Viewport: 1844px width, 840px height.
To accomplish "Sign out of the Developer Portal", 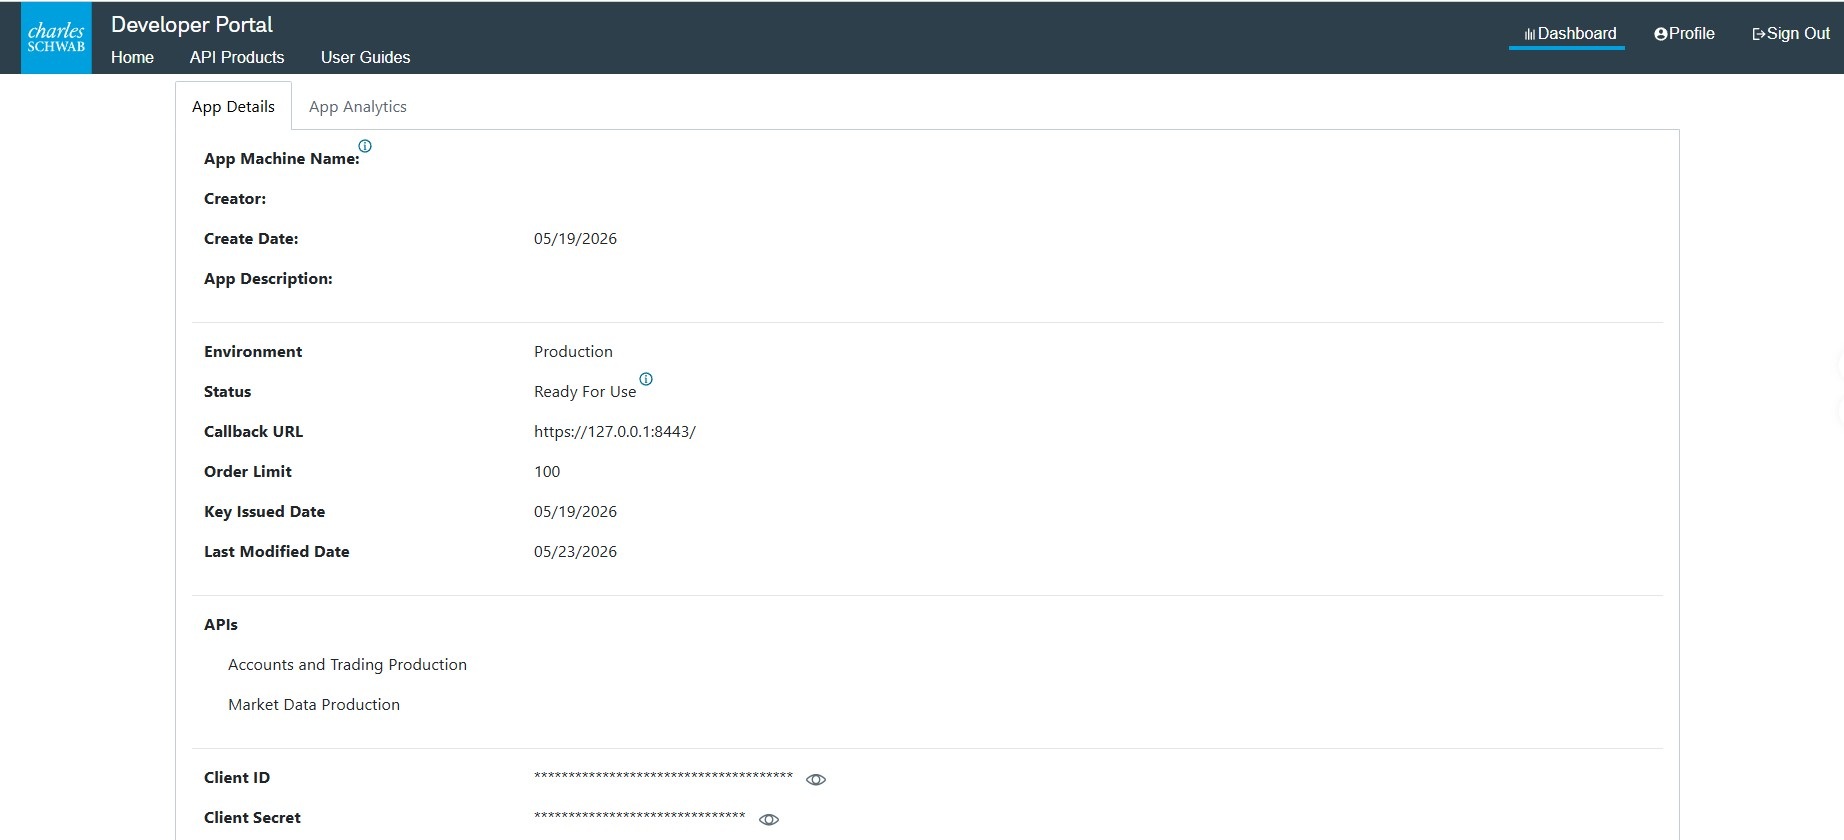I will [1790, 34].
